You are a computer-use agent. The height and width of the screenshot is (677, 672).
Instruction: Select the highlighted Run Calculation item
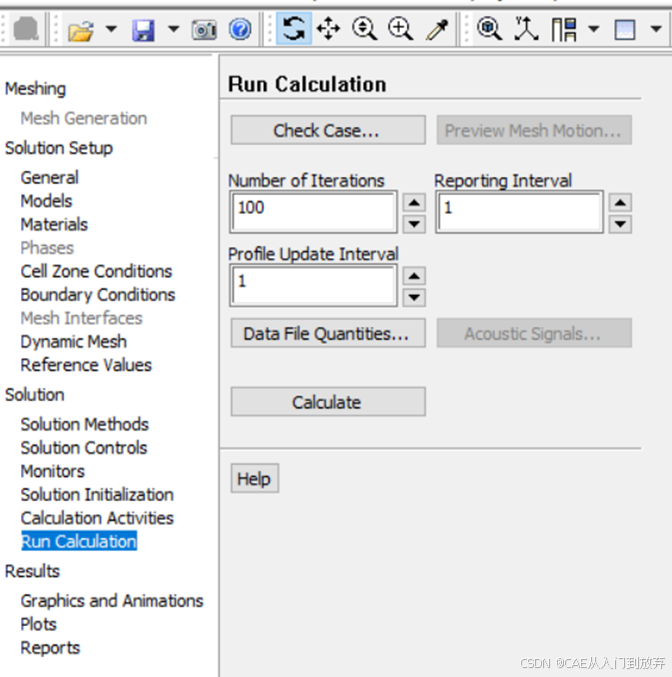pyautogui.click(x=79, y=541)
